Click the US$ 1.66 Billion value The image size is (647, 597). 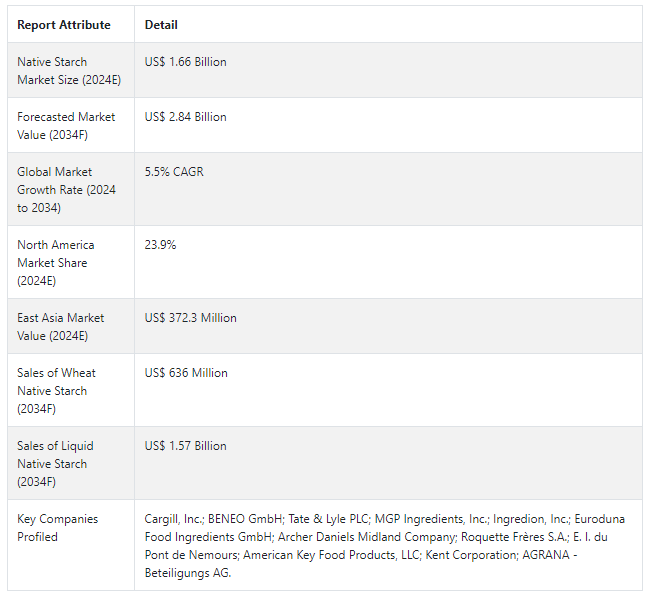point(186,62)
